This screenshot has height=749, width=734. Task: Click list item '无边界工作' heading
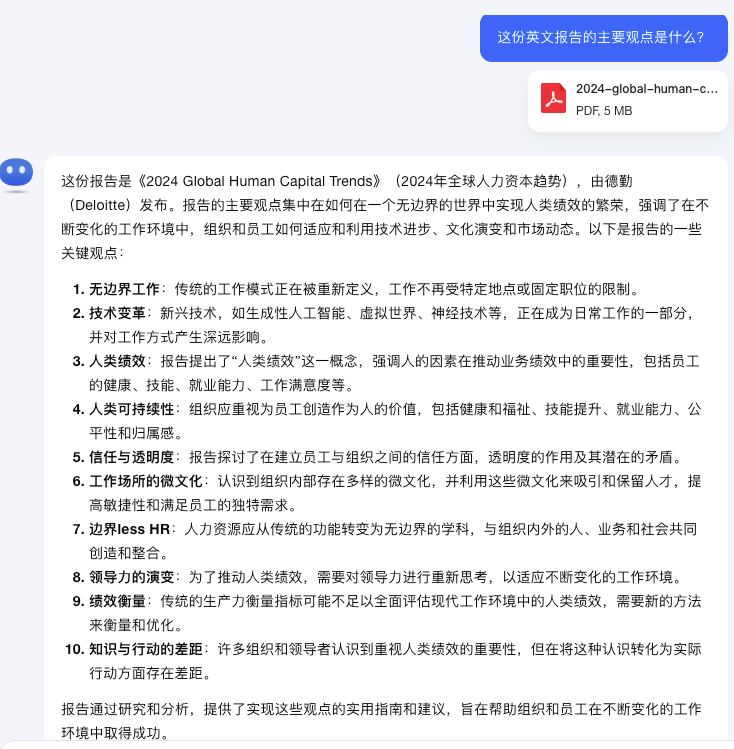pos(124,289)
